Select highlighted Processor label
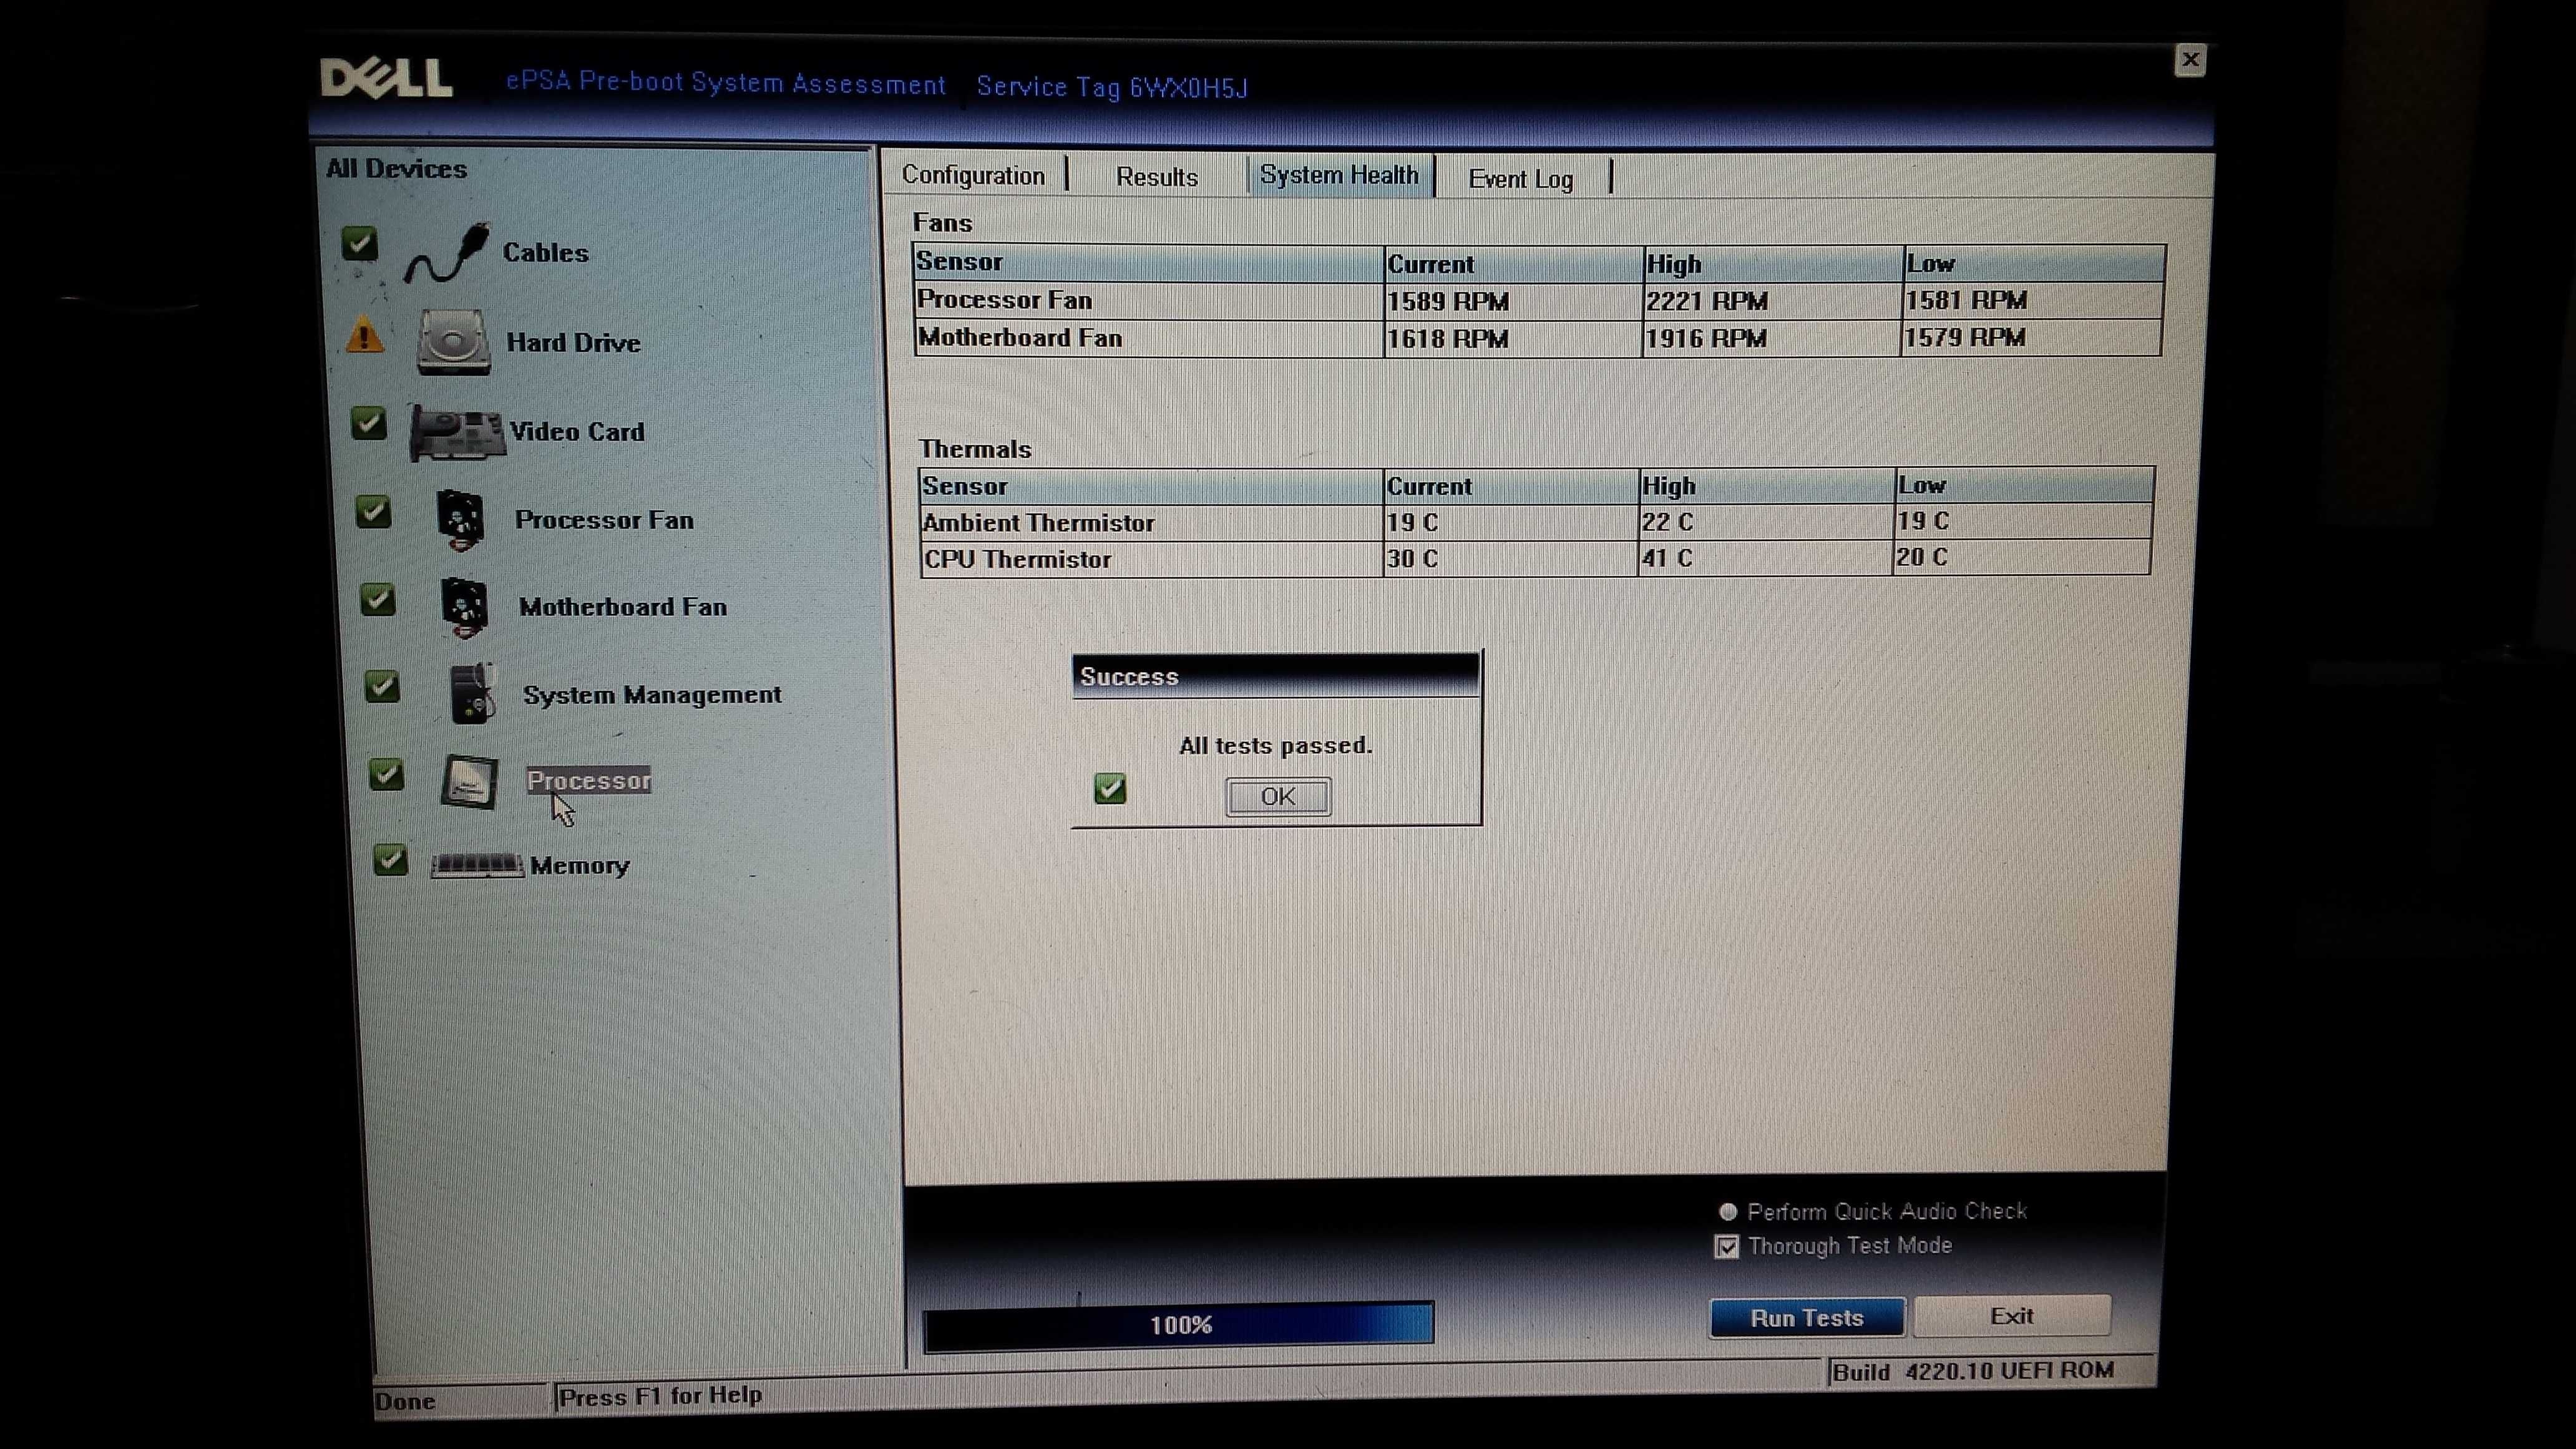 [589, 780]
